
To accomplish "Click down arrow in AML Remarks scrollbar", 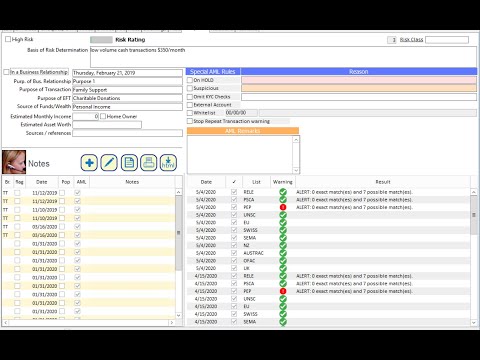I will pyautogui.click(x=296, y=170).
